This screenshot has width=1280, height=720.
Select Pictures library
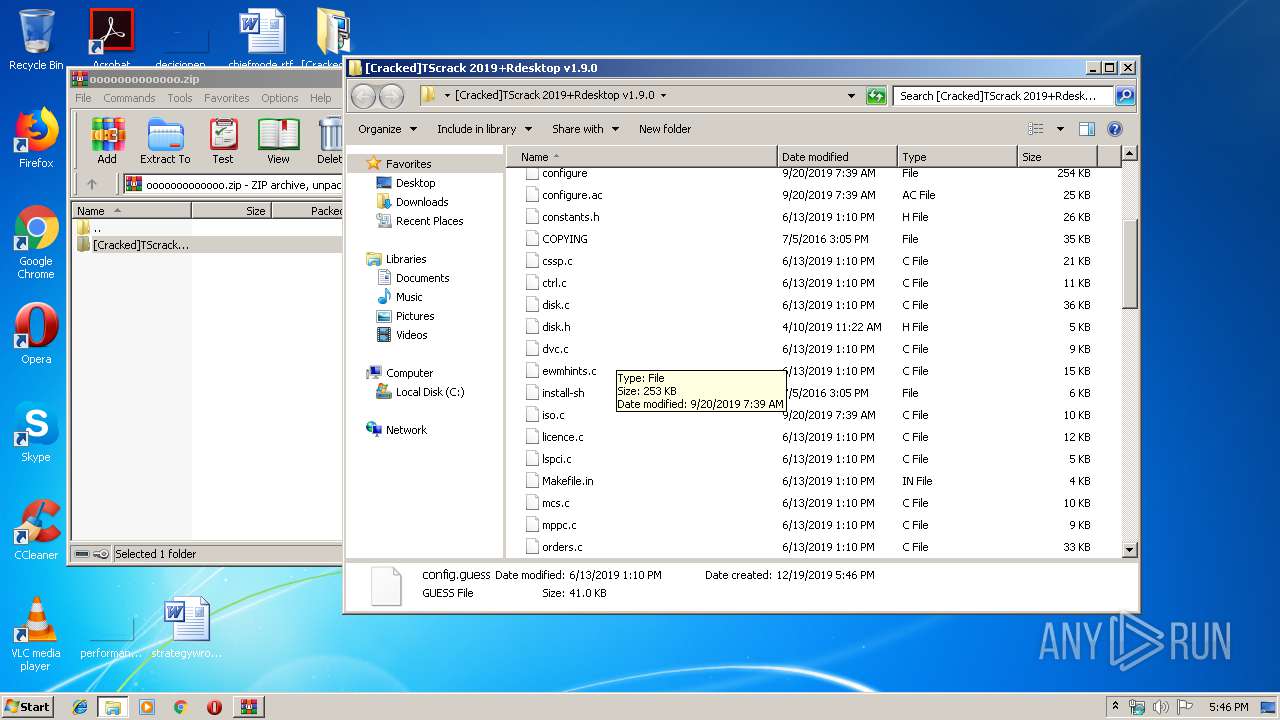[414, 316]
